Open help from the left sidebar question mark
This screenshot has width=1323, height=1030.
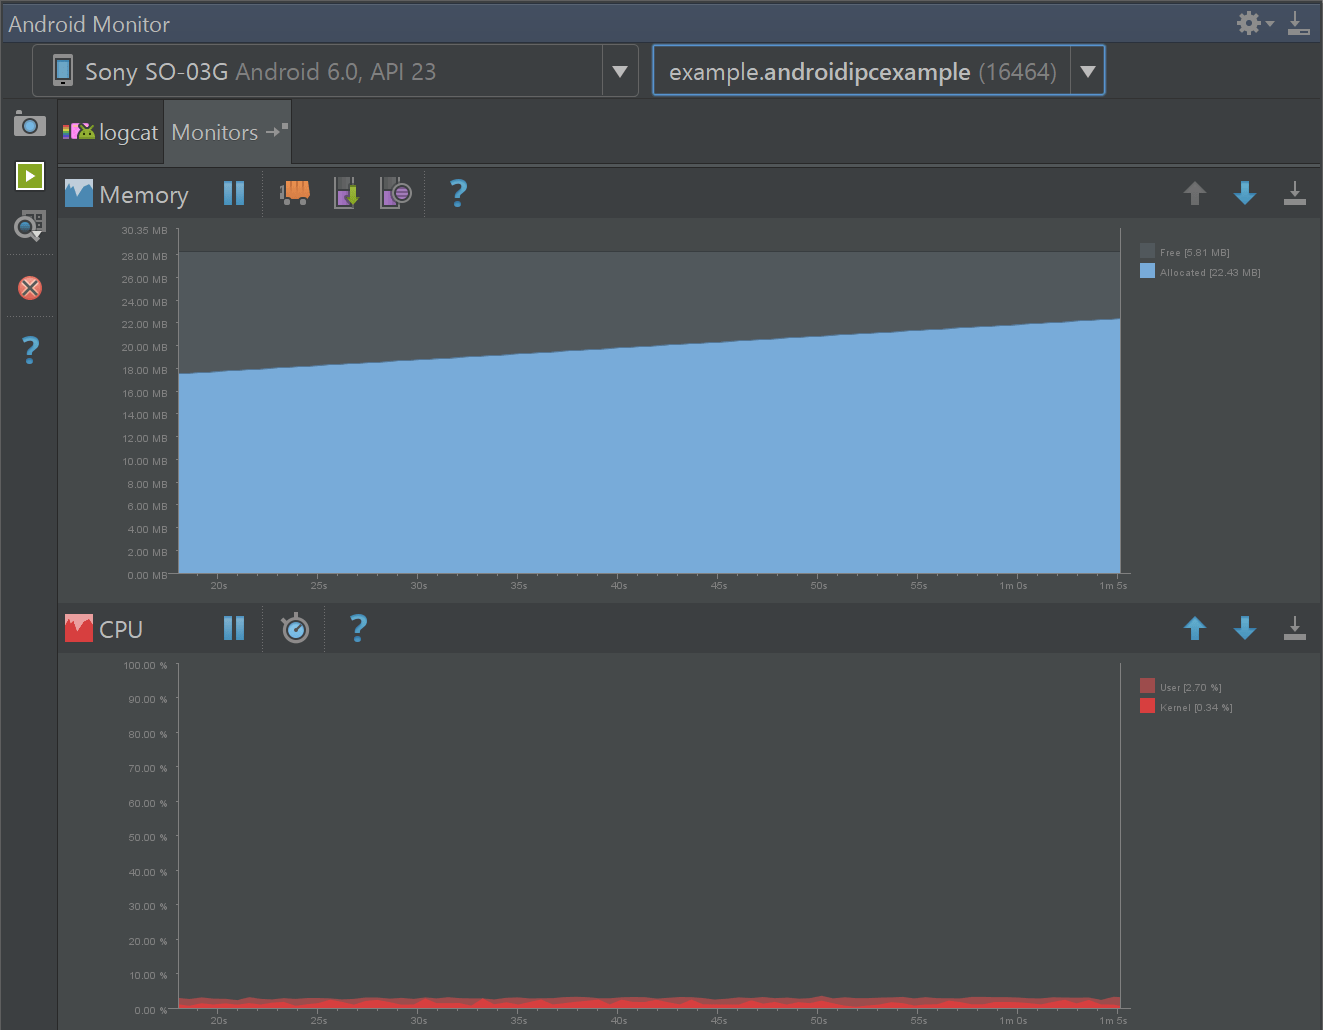pyautogui.click(x=31, y=349)
